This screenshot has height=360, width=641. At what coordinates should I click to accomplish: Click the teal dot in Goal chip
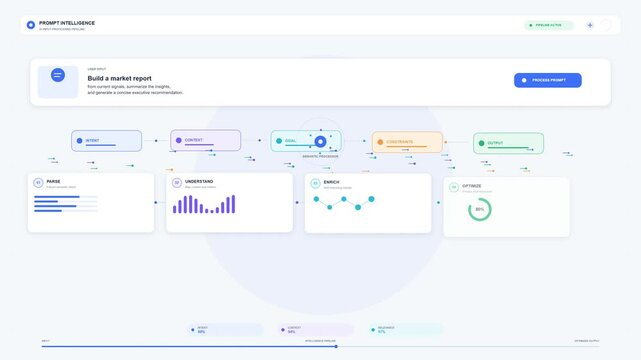tap(279, 141)
